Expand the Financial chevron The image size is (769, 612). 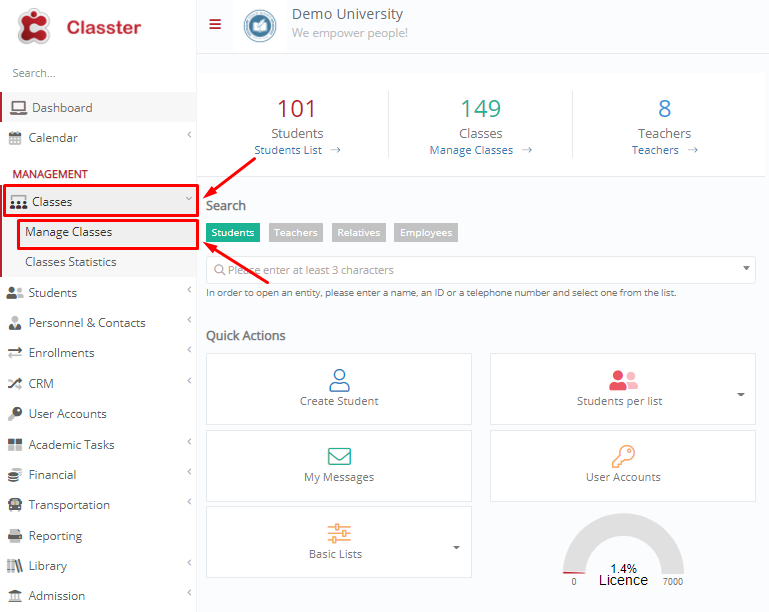coord(189,471)
